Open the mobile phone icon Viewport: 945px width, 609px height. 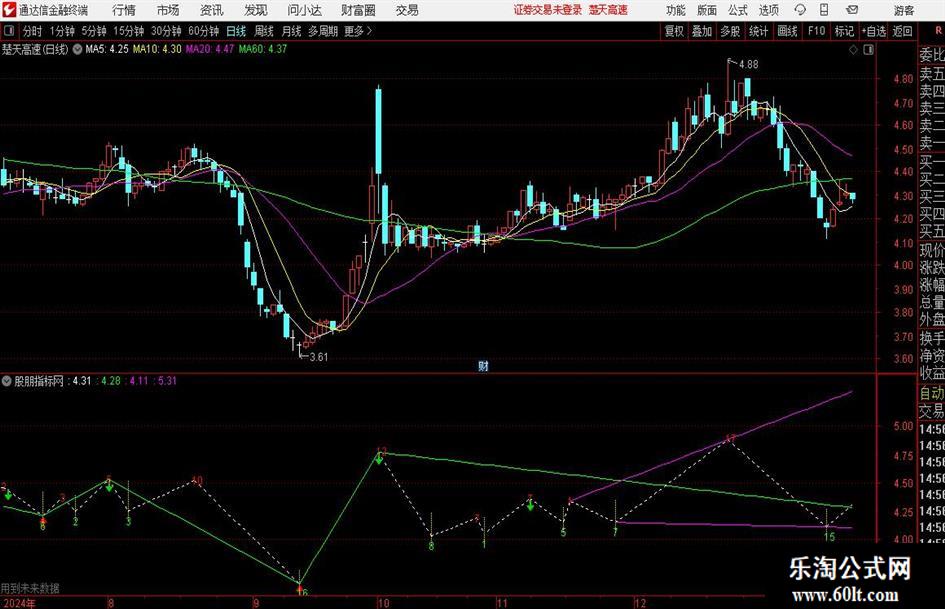pyautogui.click(x=824, y=10)
